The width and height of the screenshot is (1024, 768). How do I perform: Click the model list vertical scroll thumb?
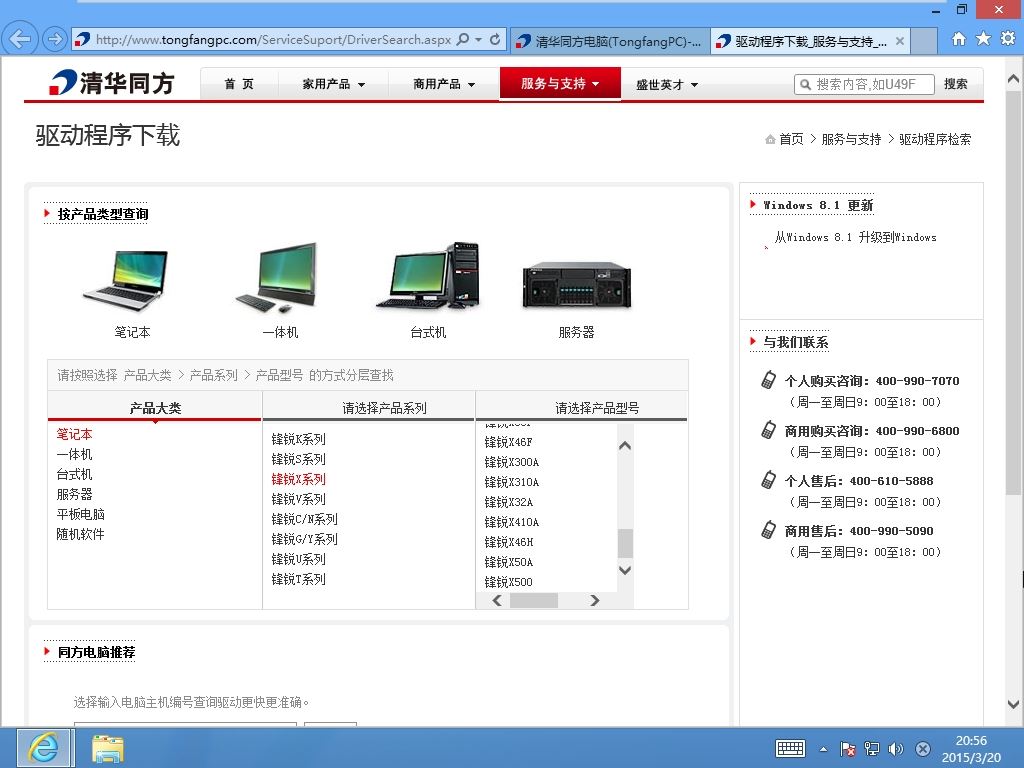click(x=625, y=543)
